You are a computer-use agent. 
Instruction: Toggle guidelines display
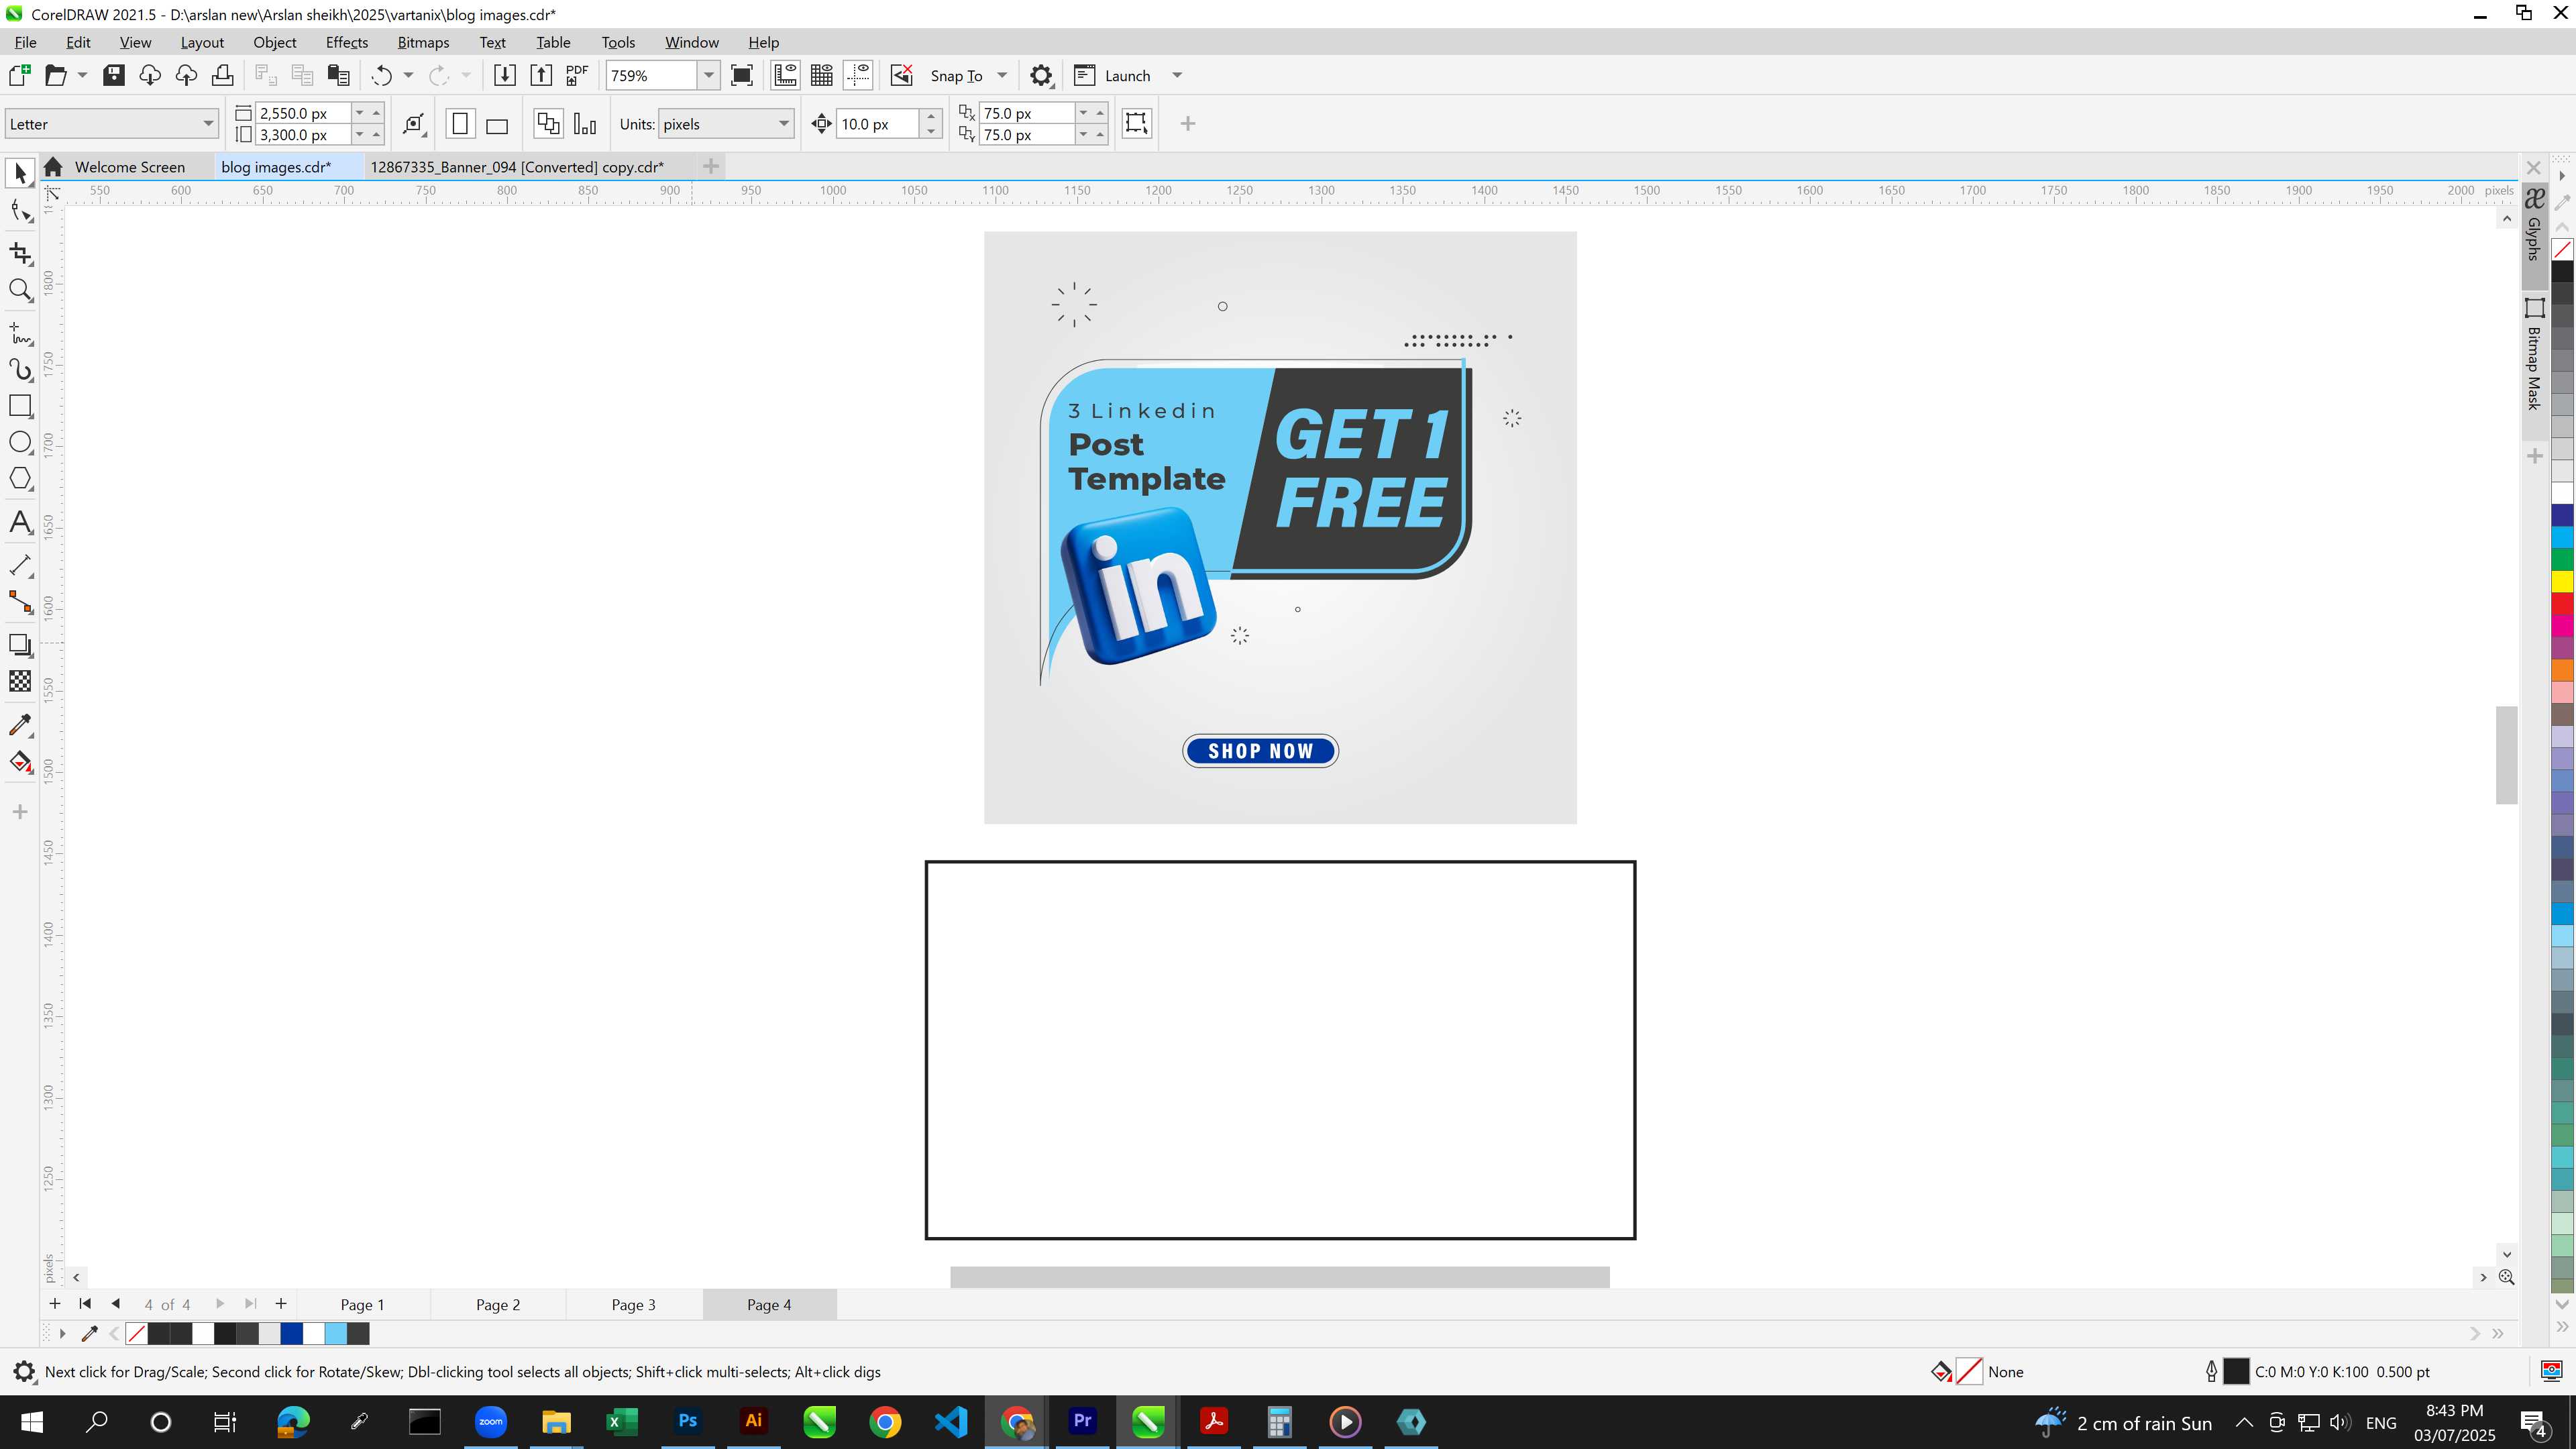click(858, 76)
